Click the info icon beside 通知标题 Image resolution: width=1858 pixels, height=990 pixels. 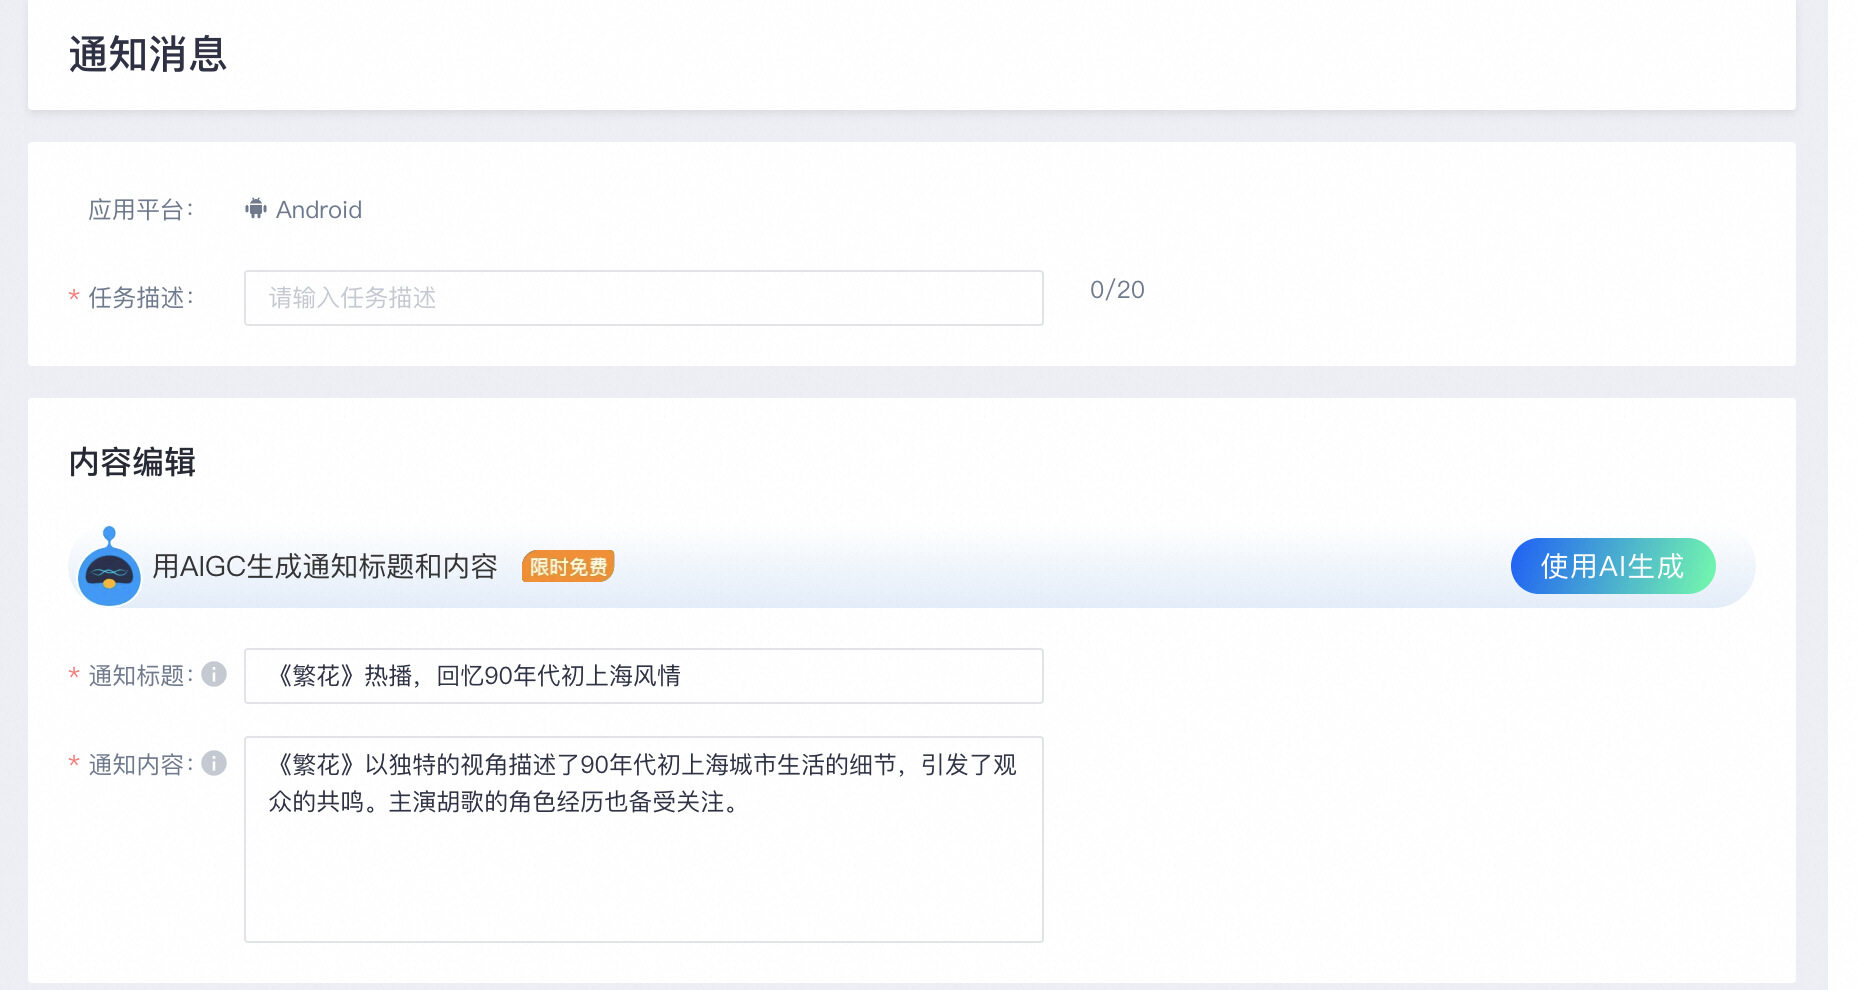[x=214, y=675]
